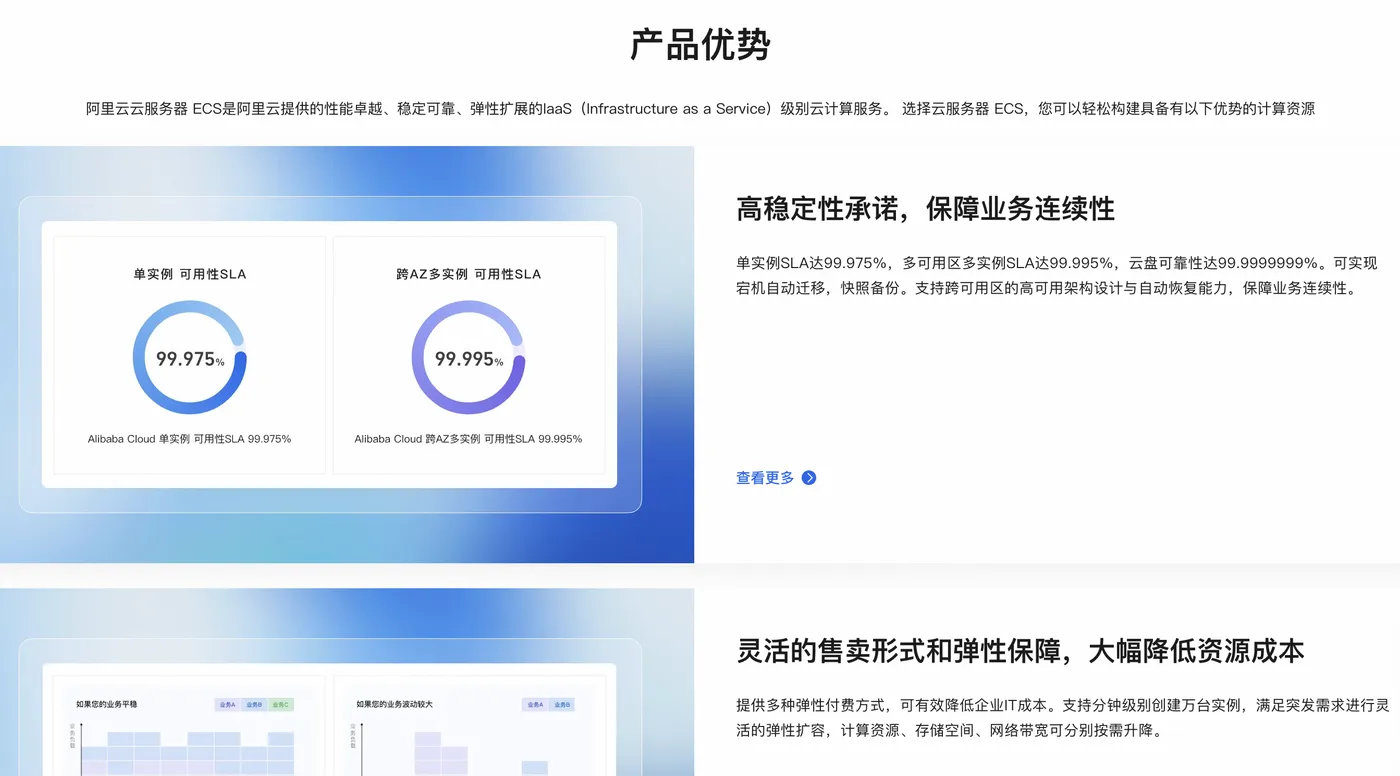Click caption Alibaba Cloud 单实例 可用性SLA 99.975%
1400x776 pixels.
(x=189, y=439)
